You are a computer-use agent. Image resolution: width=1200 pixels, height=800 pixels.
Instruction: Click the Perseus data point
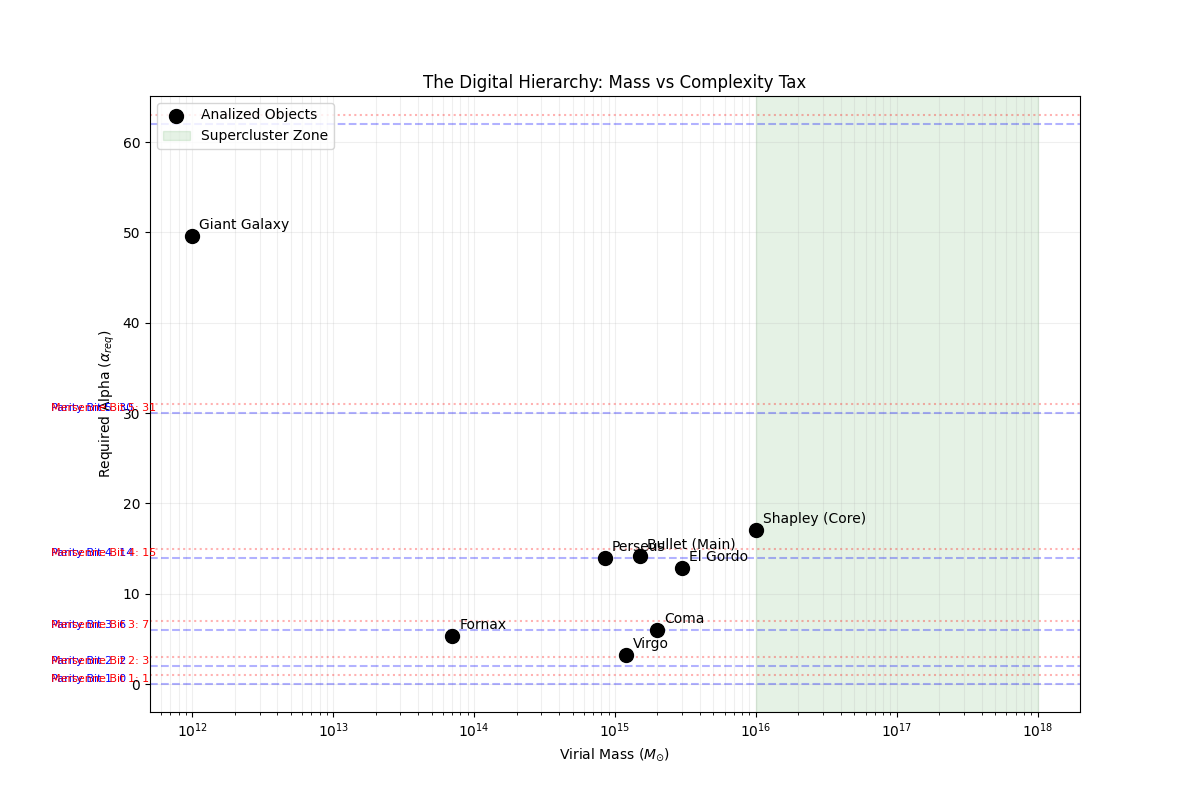pos(605,558)
